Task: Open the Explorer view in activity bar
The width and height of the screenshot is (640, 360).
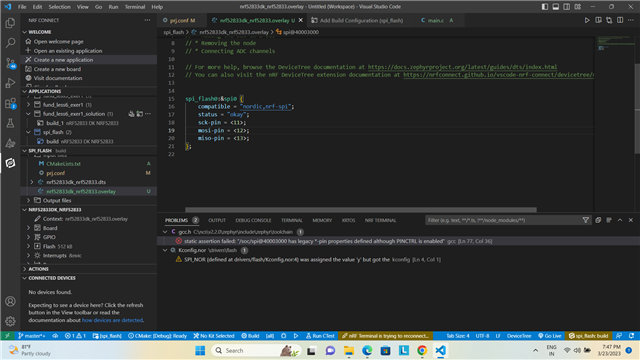Action: pos(10,23)
